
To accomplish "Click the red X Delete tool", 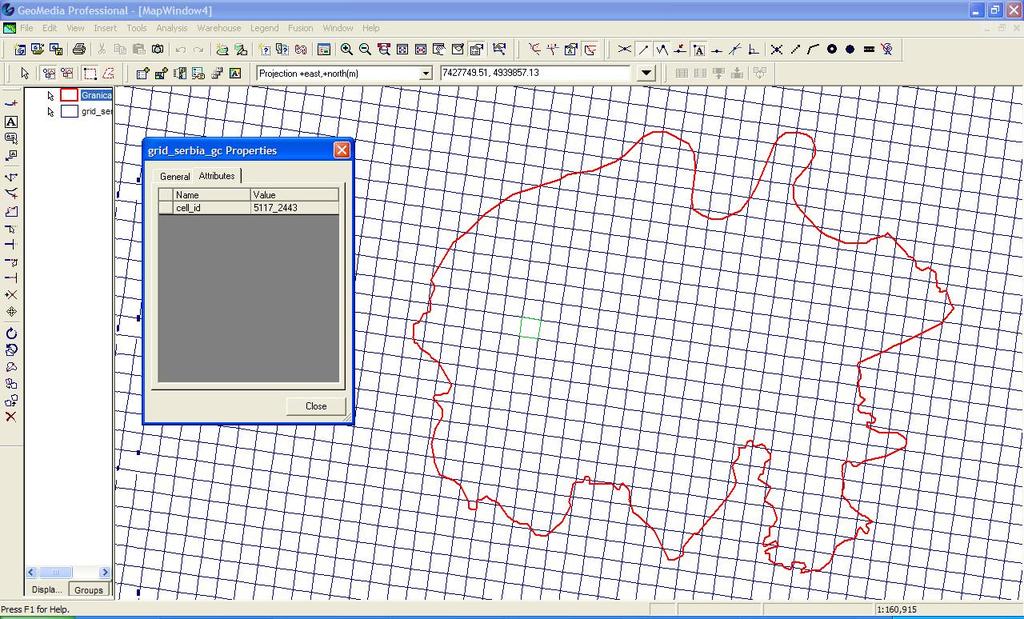I will (11, 417).
